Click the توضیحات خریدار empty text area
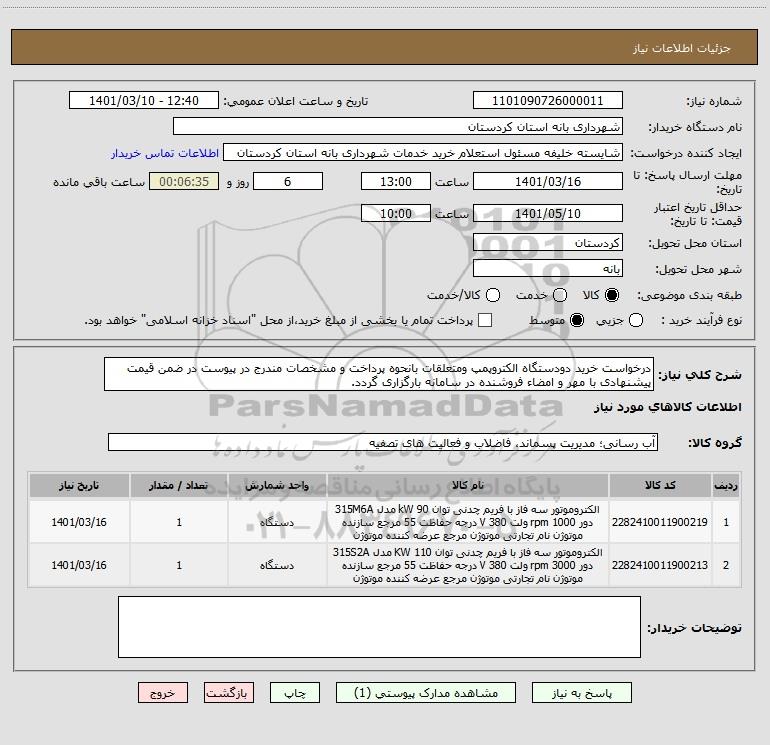770x745 pixels. click(x=379, y=627)
